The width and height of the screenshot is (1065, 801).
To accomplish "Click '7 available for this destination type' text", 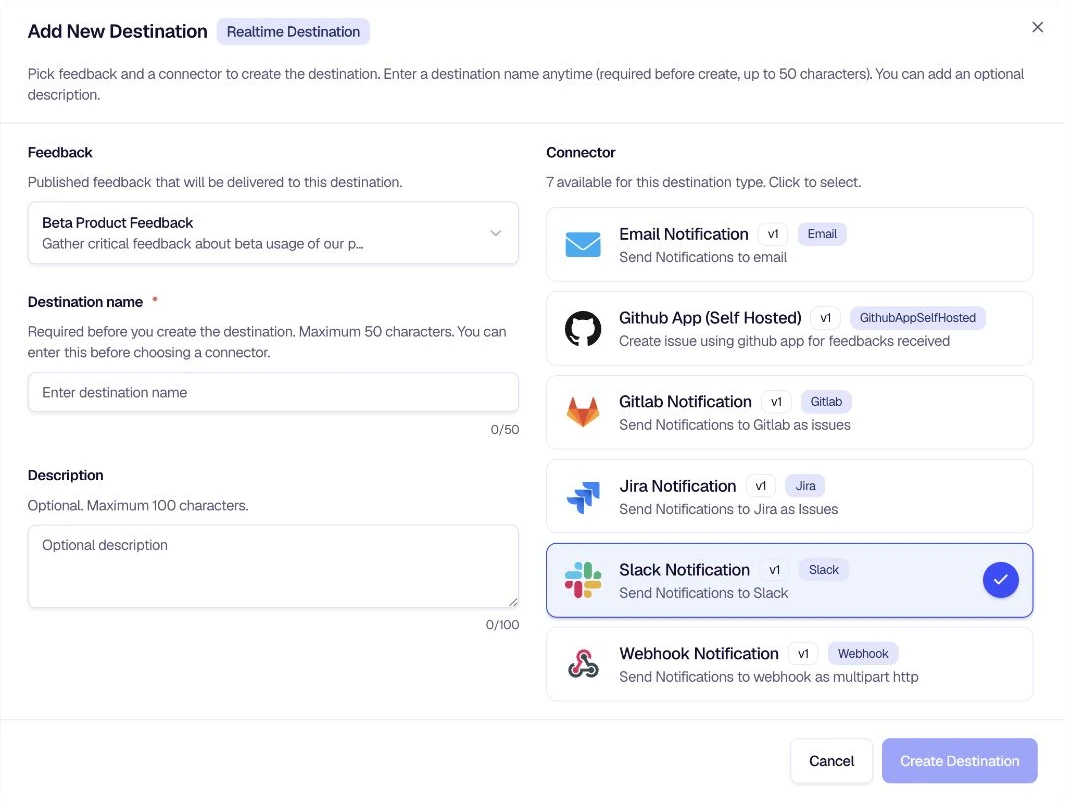I will click(x=704, y=182).
